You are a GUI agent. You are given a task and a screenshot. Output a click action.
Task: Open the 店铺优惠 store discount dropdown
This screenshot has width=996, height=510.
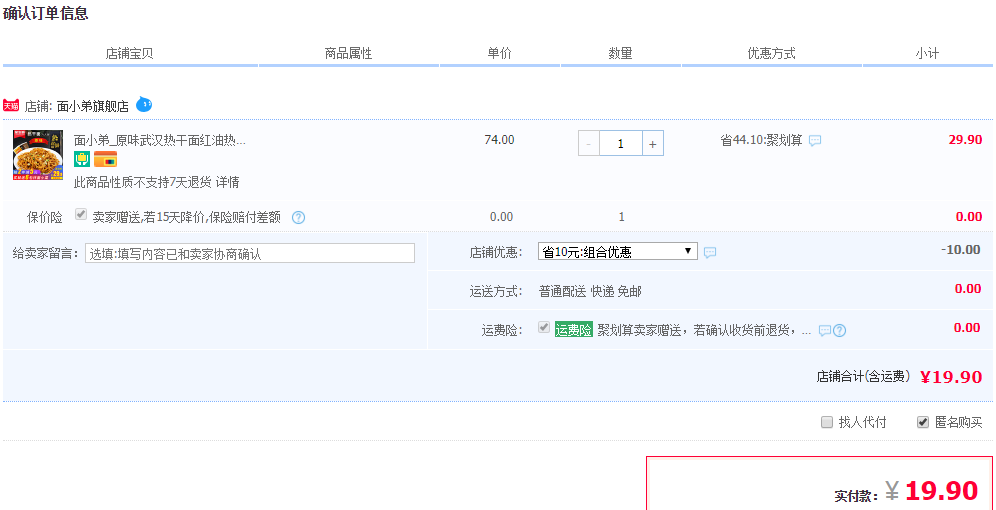617,252
